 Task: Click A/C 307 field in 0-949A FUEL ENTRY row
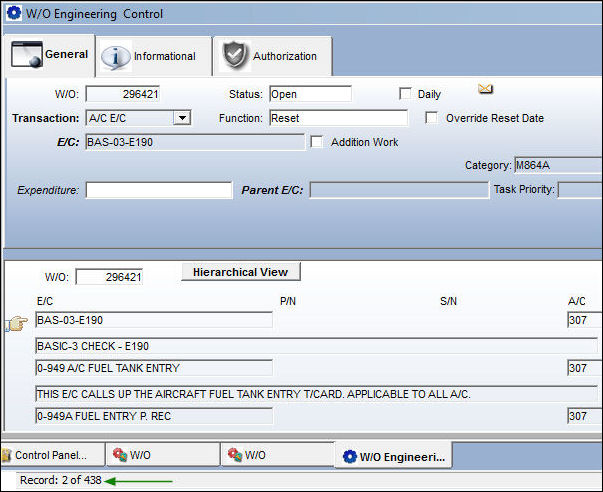pos(585,416)
